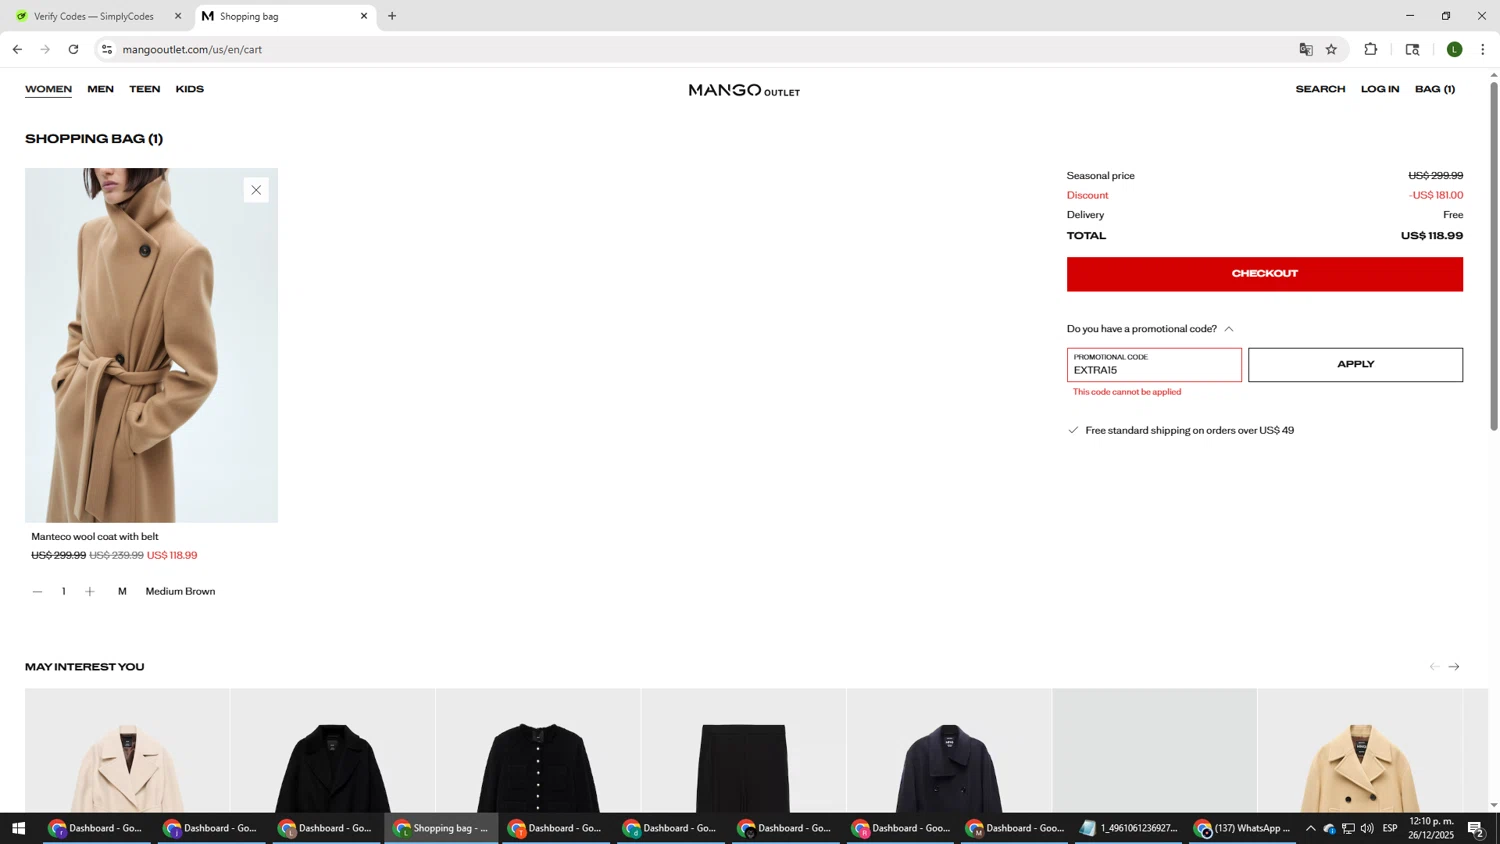
Task: Open the taskbar clock and calendar
Action: 1431,828
